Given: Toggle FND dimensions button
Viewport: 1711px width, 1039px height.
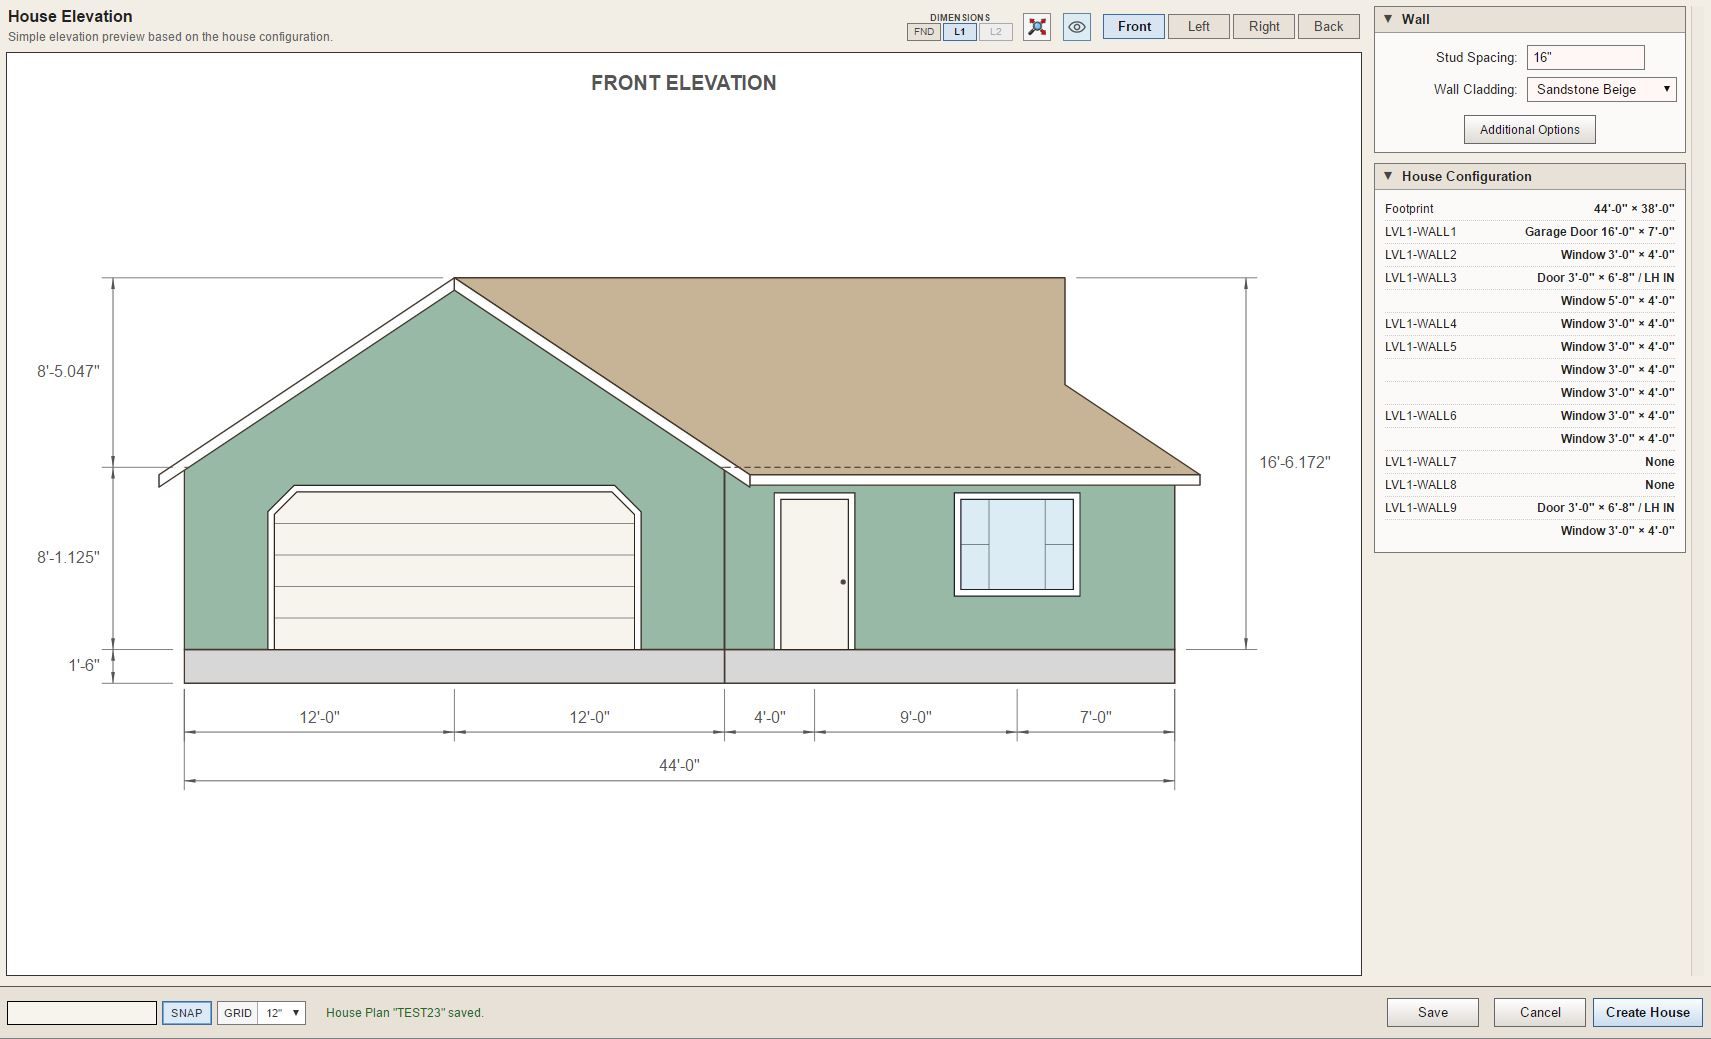Looking at the screenshot, I should coord(924,32).
